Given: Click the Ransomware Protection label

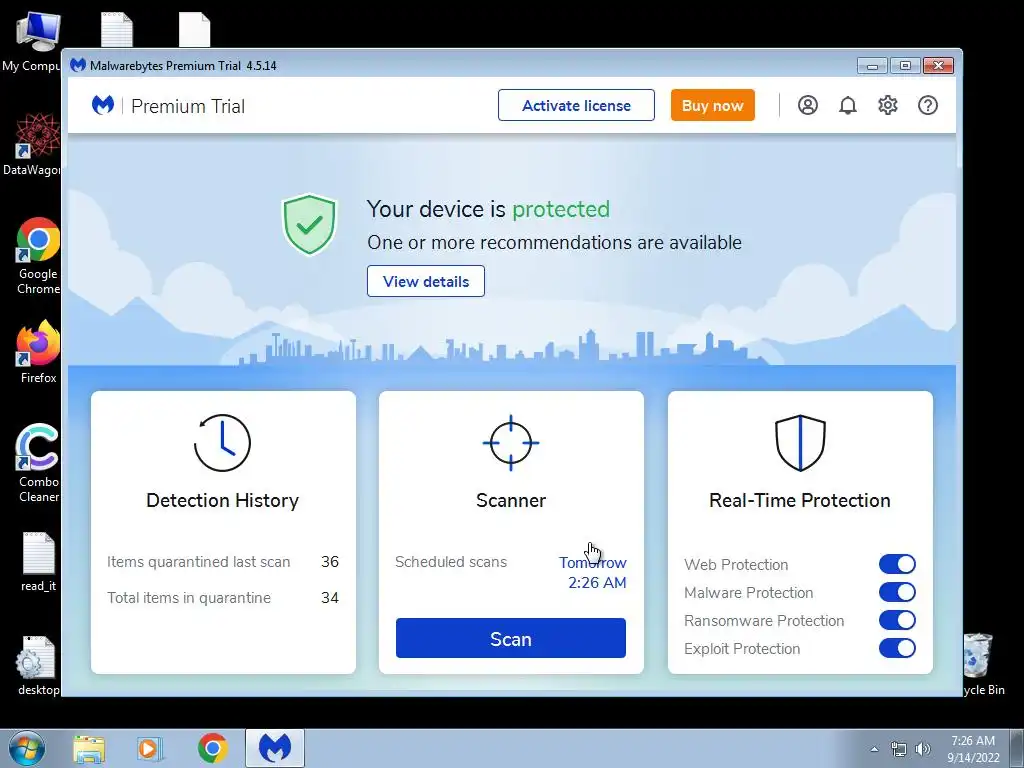Looking at the screenshot, I should click(x=764, y=620).
